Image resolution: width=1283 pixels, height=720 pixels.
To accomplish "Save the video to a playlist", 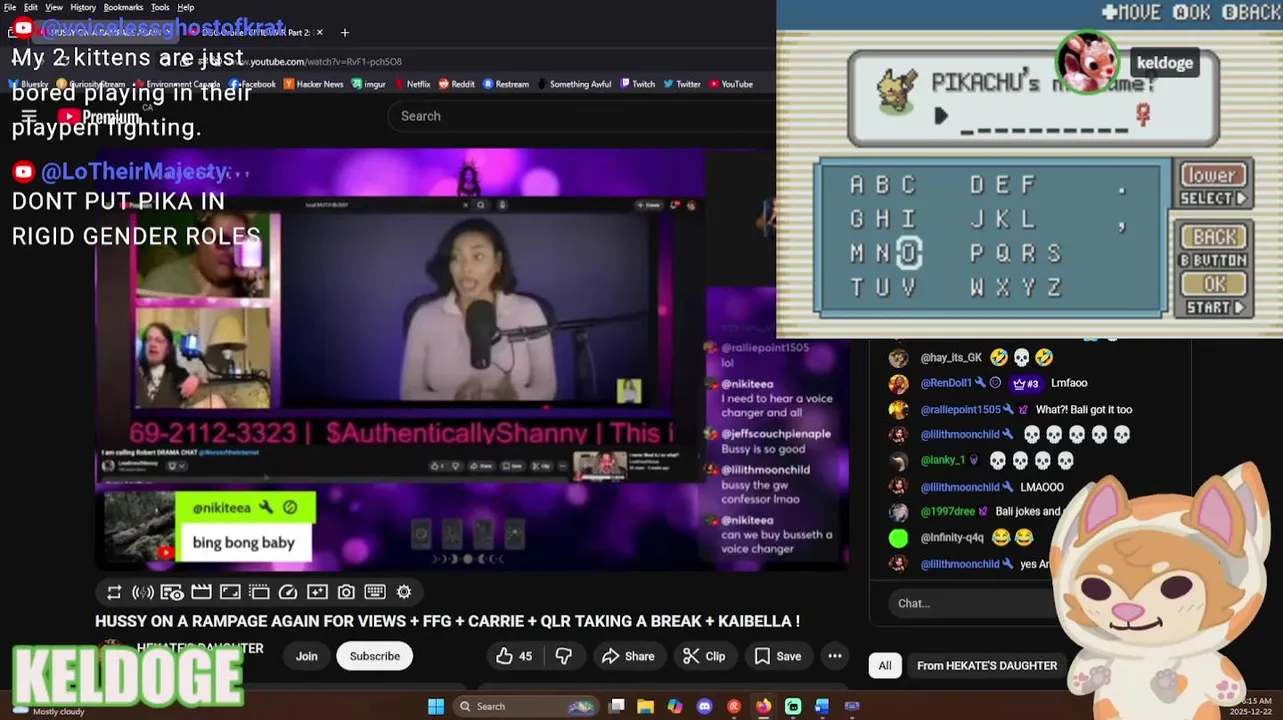I will [777, 656].
